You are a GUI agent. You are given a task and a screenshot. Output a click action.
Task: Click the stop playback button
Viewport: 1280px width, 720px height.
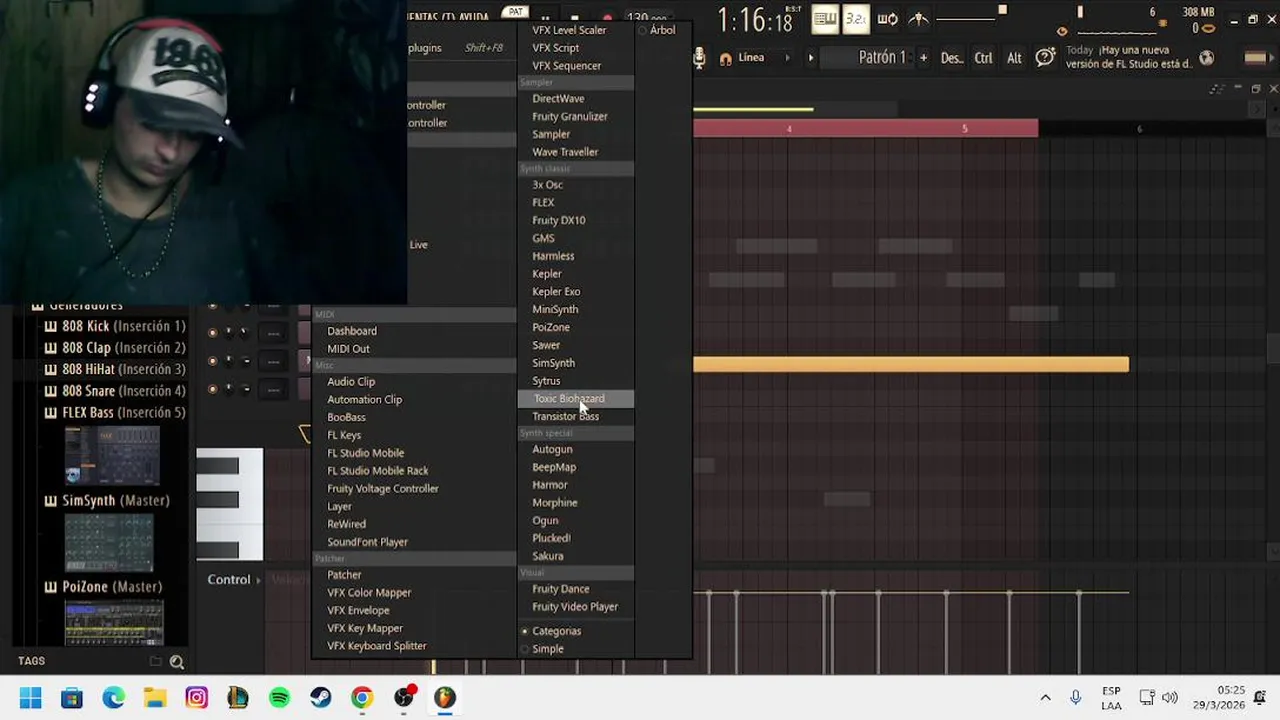(575, 18)
